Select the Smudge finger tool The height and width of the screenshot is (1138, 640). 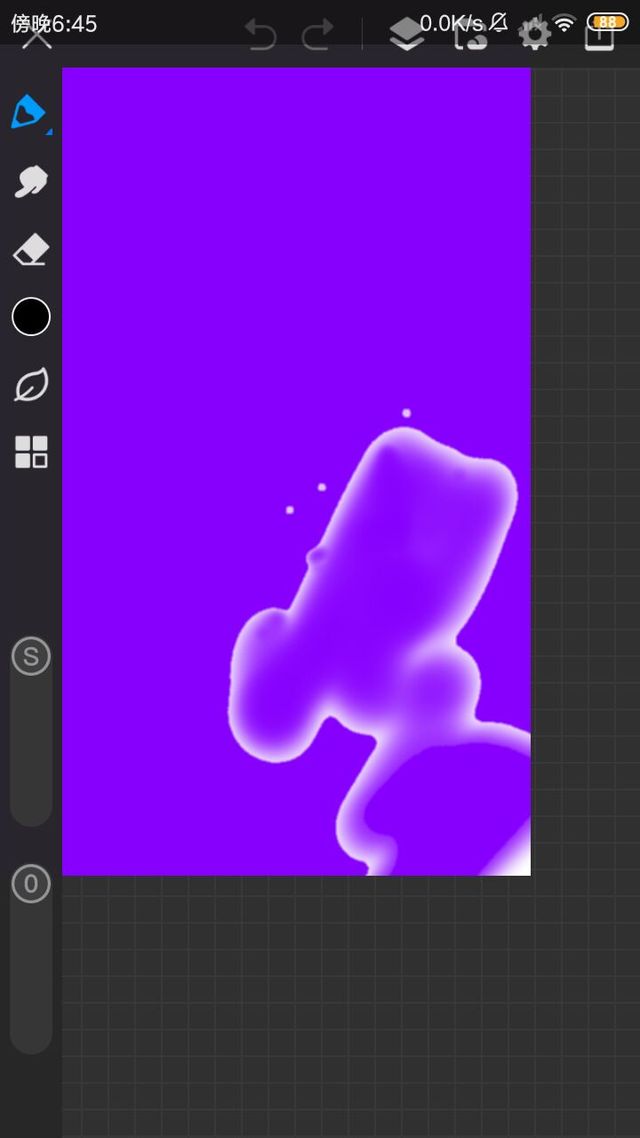[x=31, y=182]
